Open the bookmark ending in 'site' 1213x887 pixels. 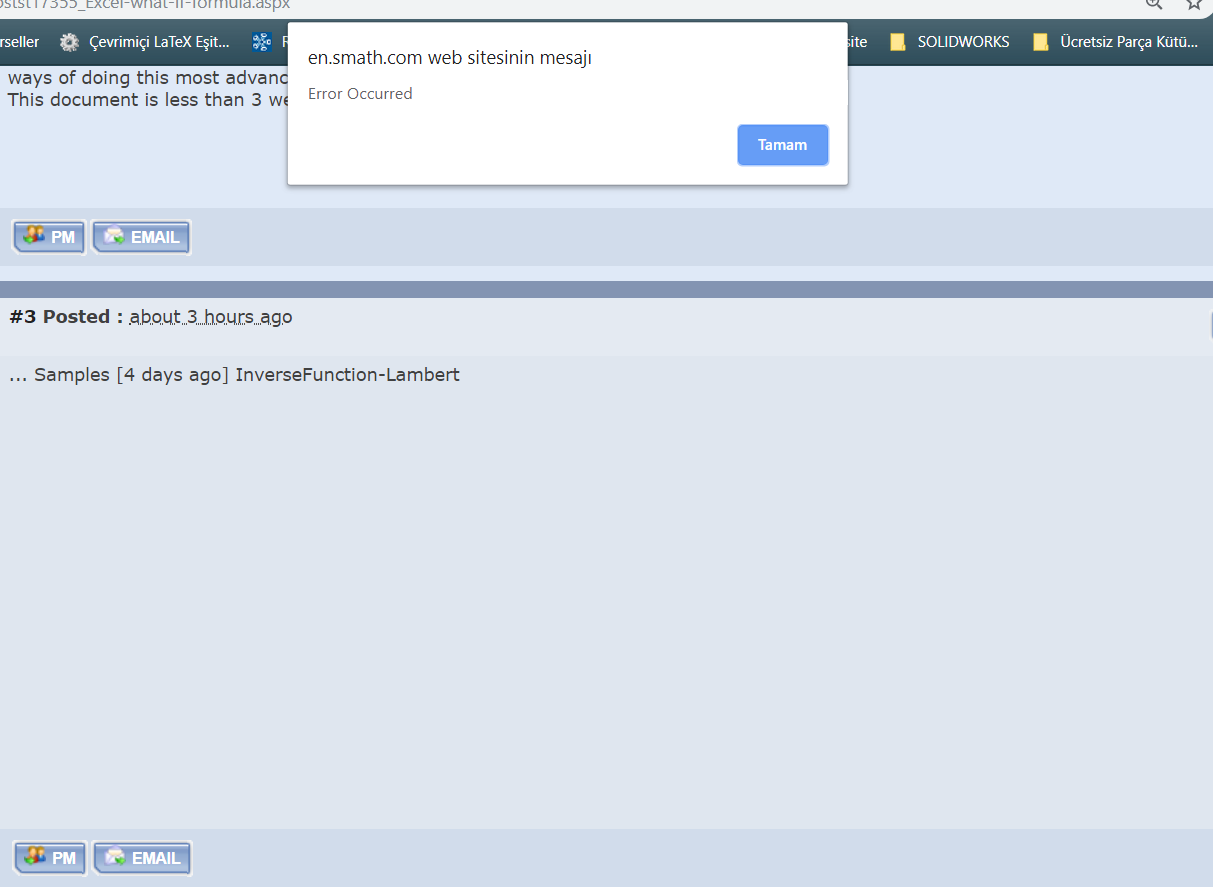point(856,42)
